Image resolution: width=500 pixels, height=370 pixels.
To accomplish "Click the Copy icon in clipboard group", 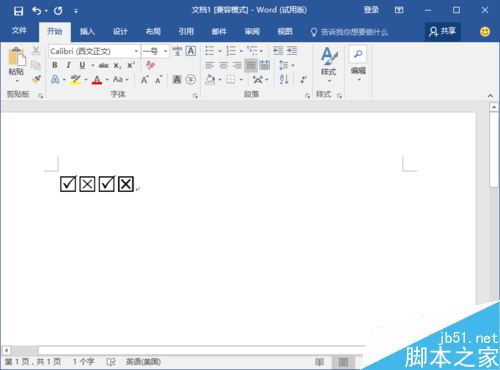I will pos(36,65).
